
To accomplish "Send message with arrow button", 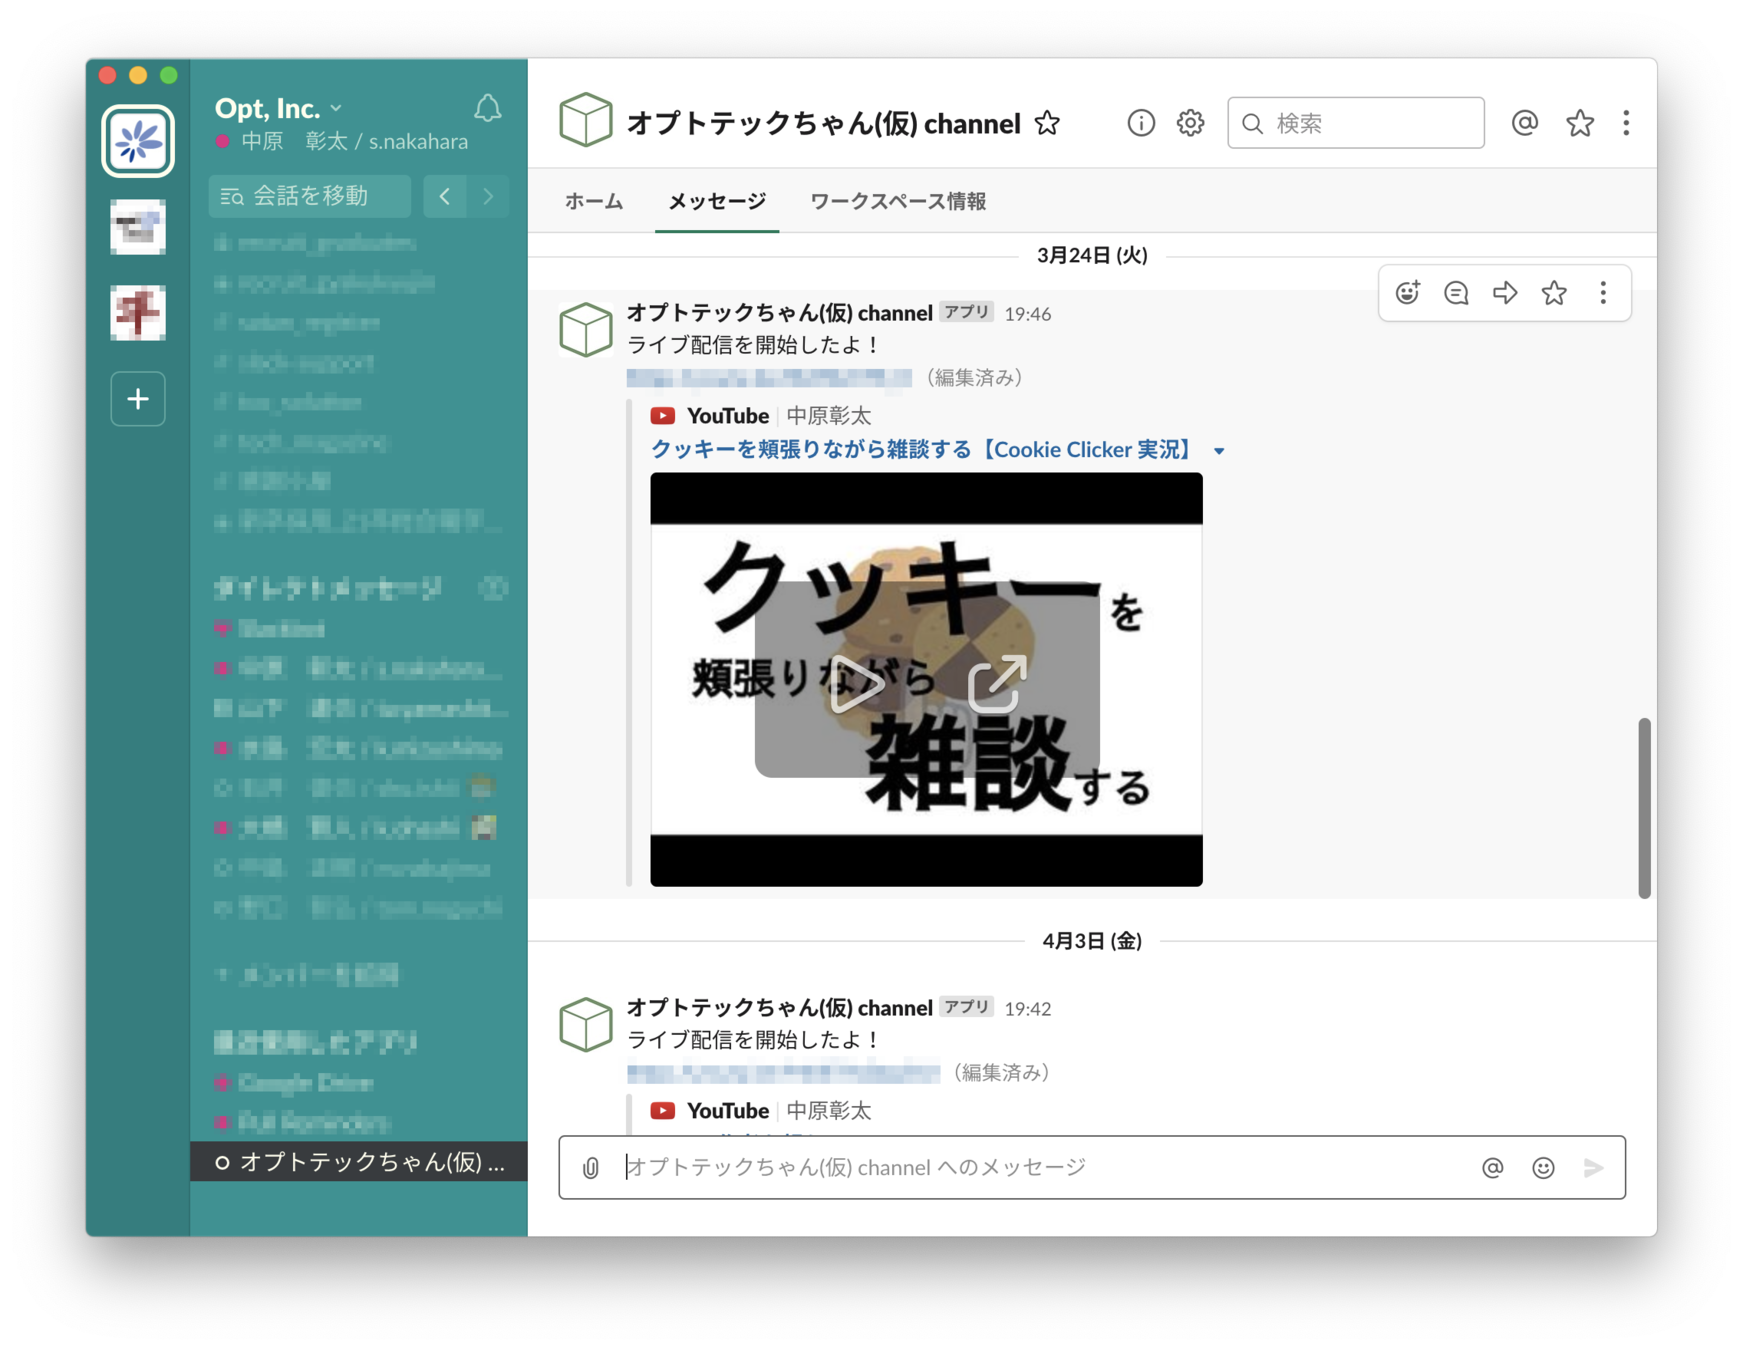I will pos(1594,1167).
